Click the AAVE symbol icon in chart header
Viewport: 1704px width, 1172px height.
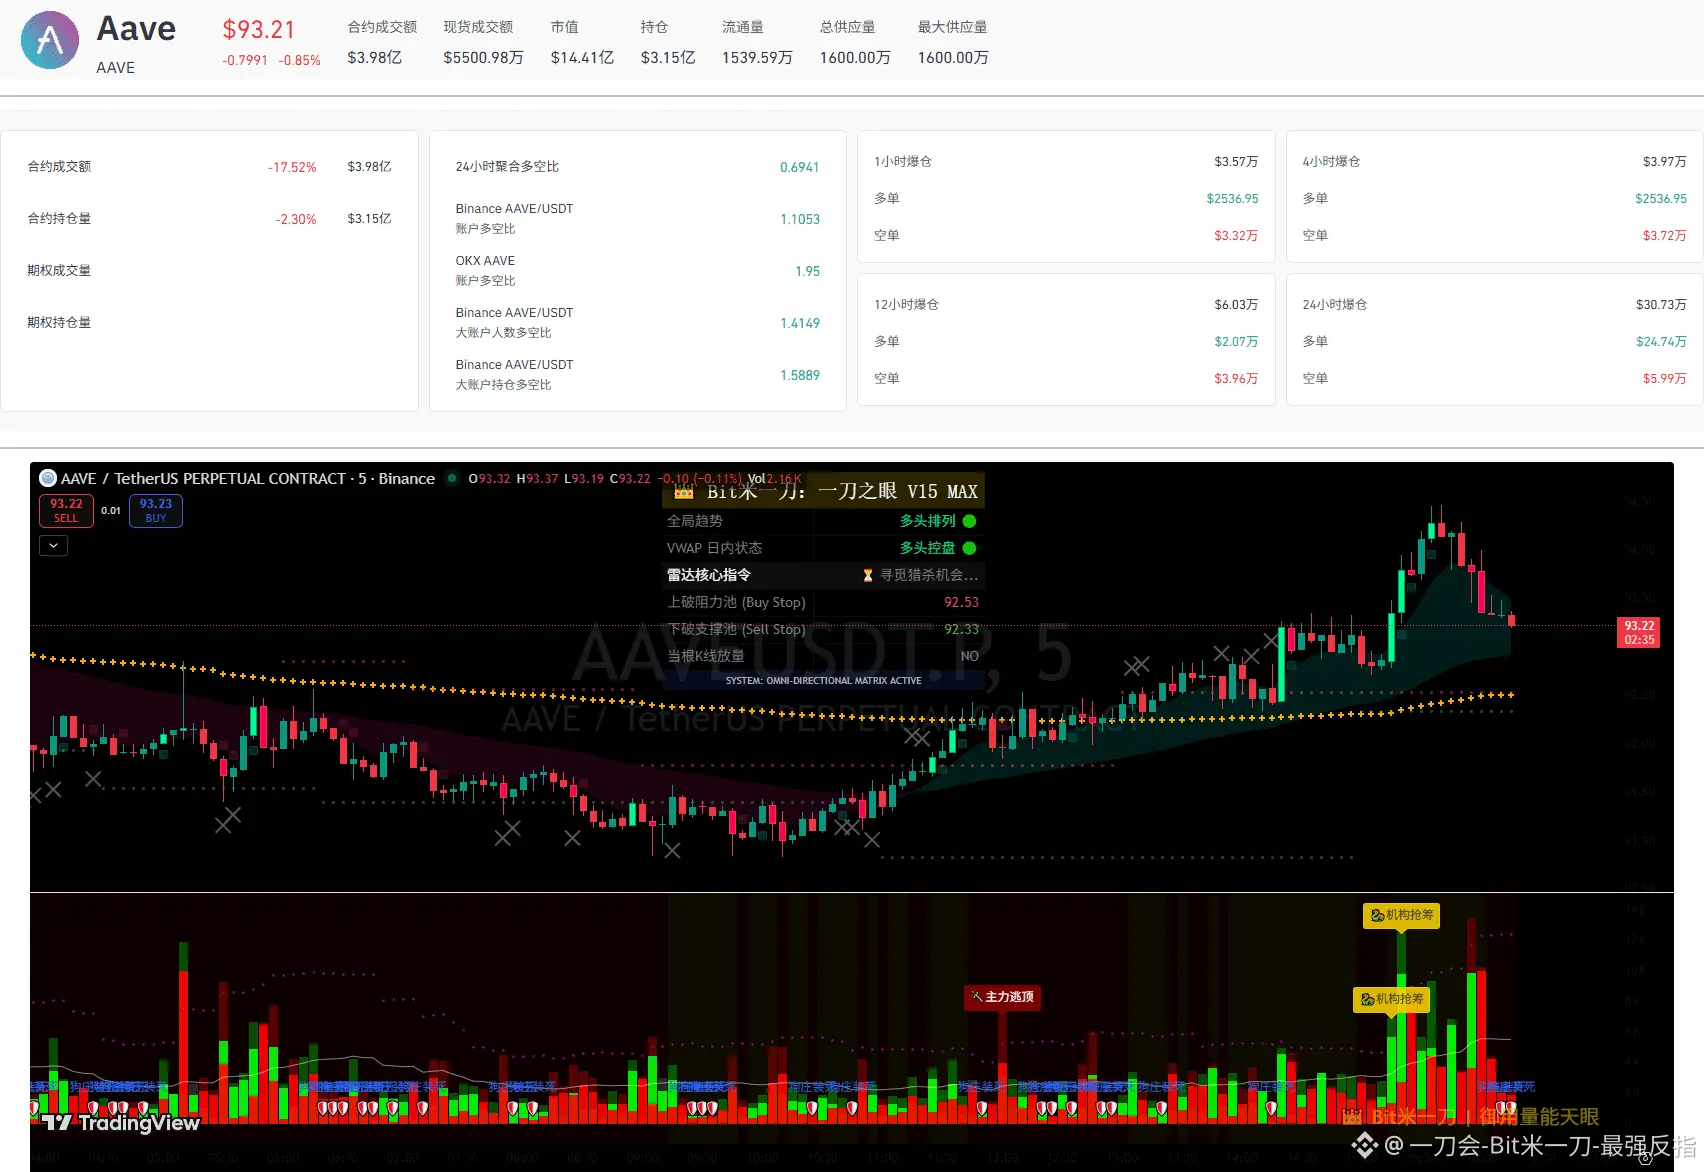[x=48, y=478]
